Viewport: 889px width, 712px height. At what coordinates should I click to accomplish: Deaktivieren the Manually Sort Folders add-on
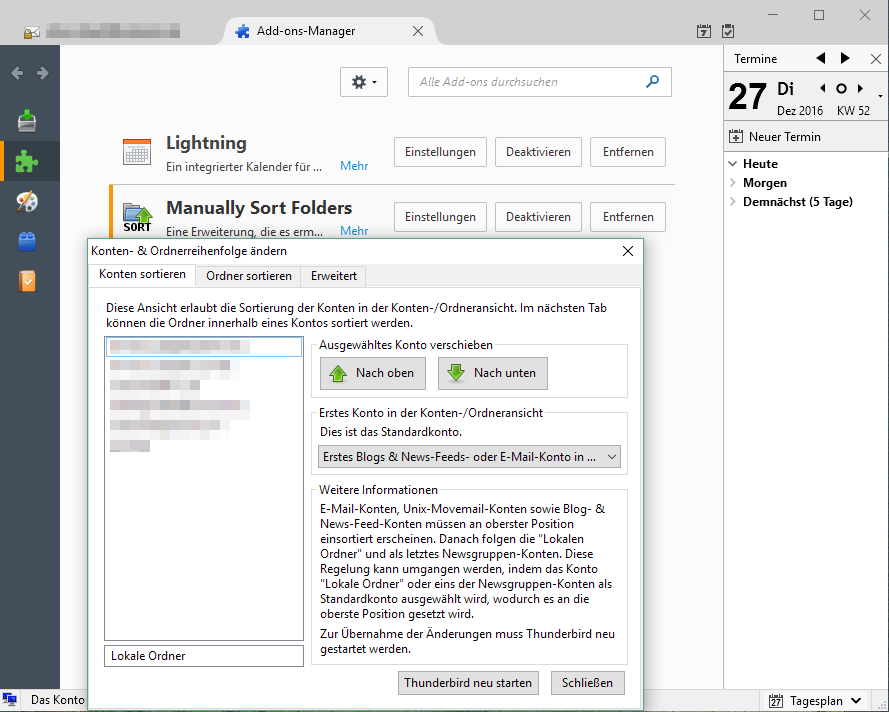coord(539,217)
